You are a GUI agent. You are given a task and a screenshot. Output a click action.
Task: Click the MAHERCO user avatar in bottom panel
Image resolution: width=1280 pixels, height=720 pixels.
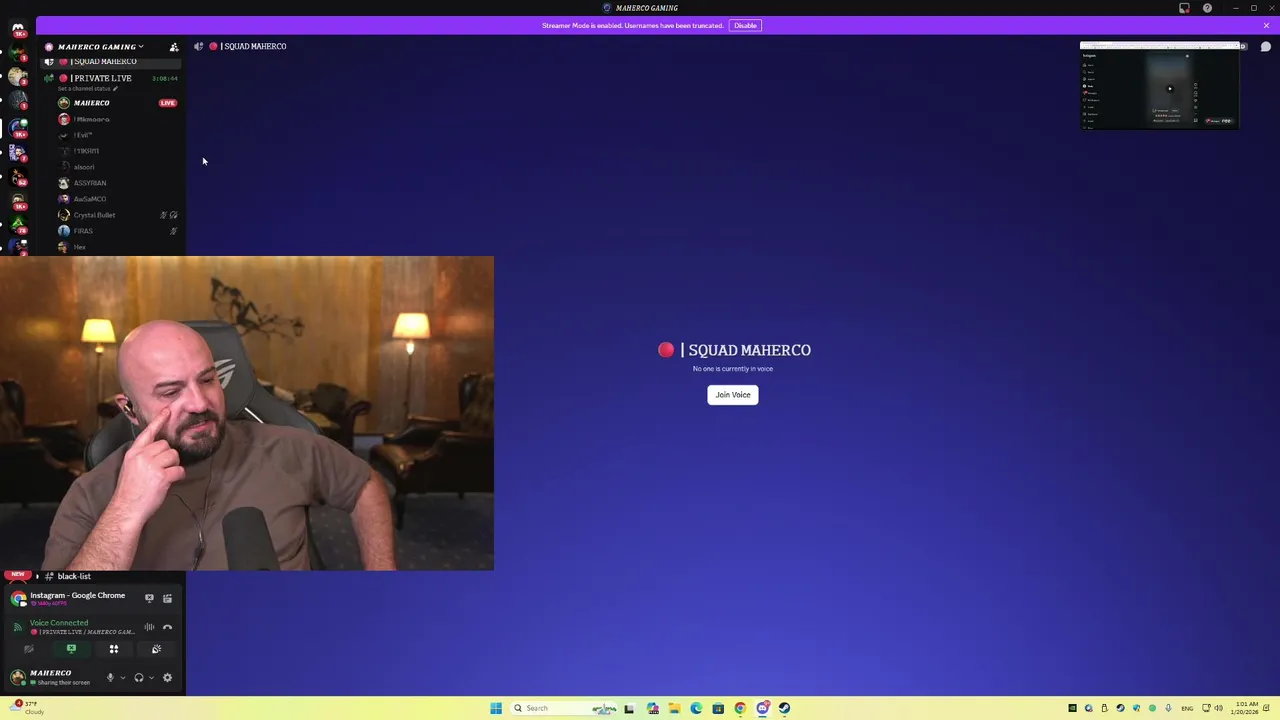(x=17, y=677)
